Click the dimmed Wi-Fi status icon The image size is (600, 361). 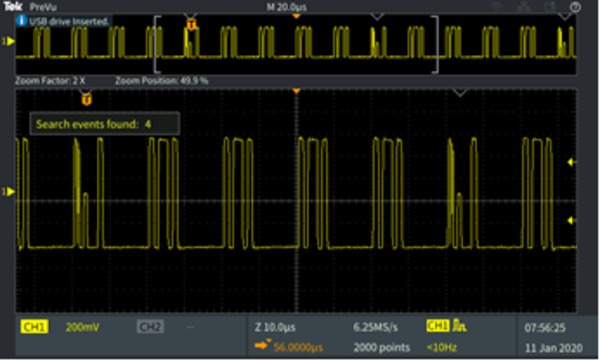(496, 6)
